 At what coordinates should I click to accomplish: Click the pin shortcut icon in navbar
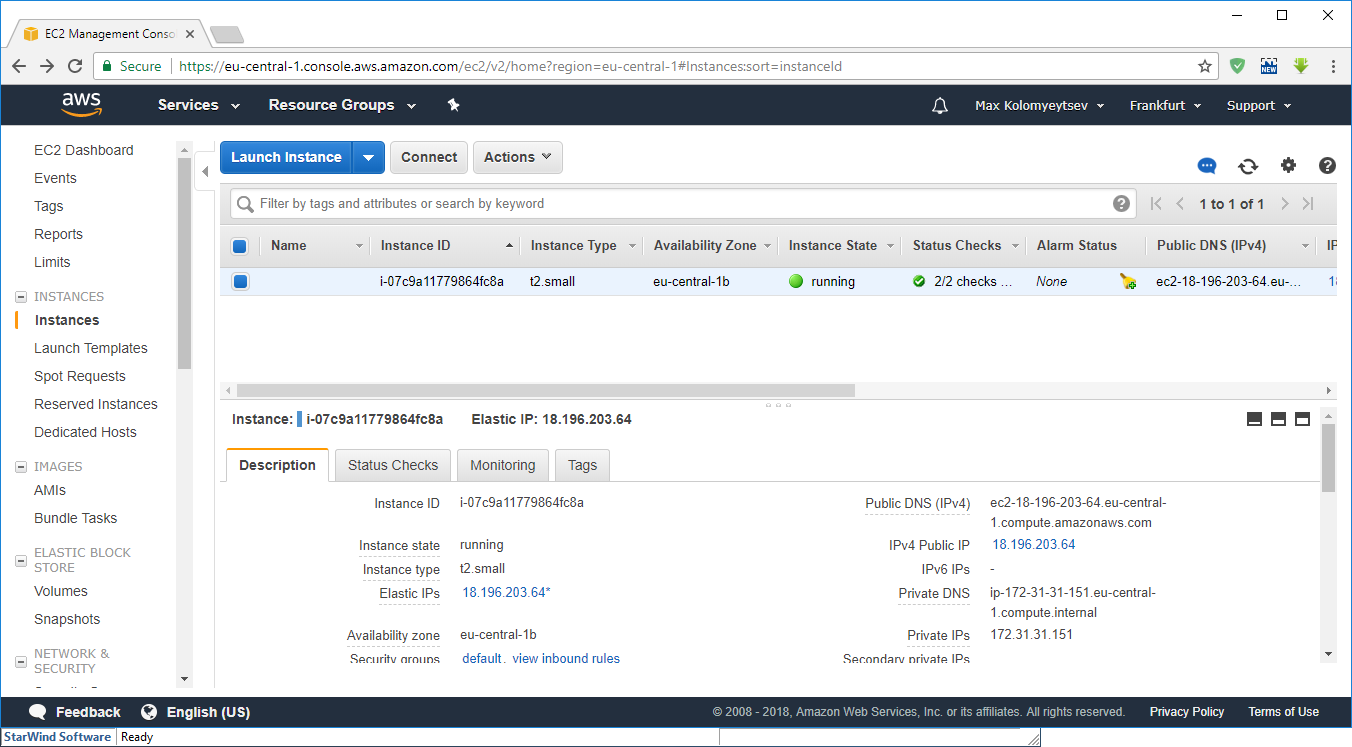tap(453, 105)
